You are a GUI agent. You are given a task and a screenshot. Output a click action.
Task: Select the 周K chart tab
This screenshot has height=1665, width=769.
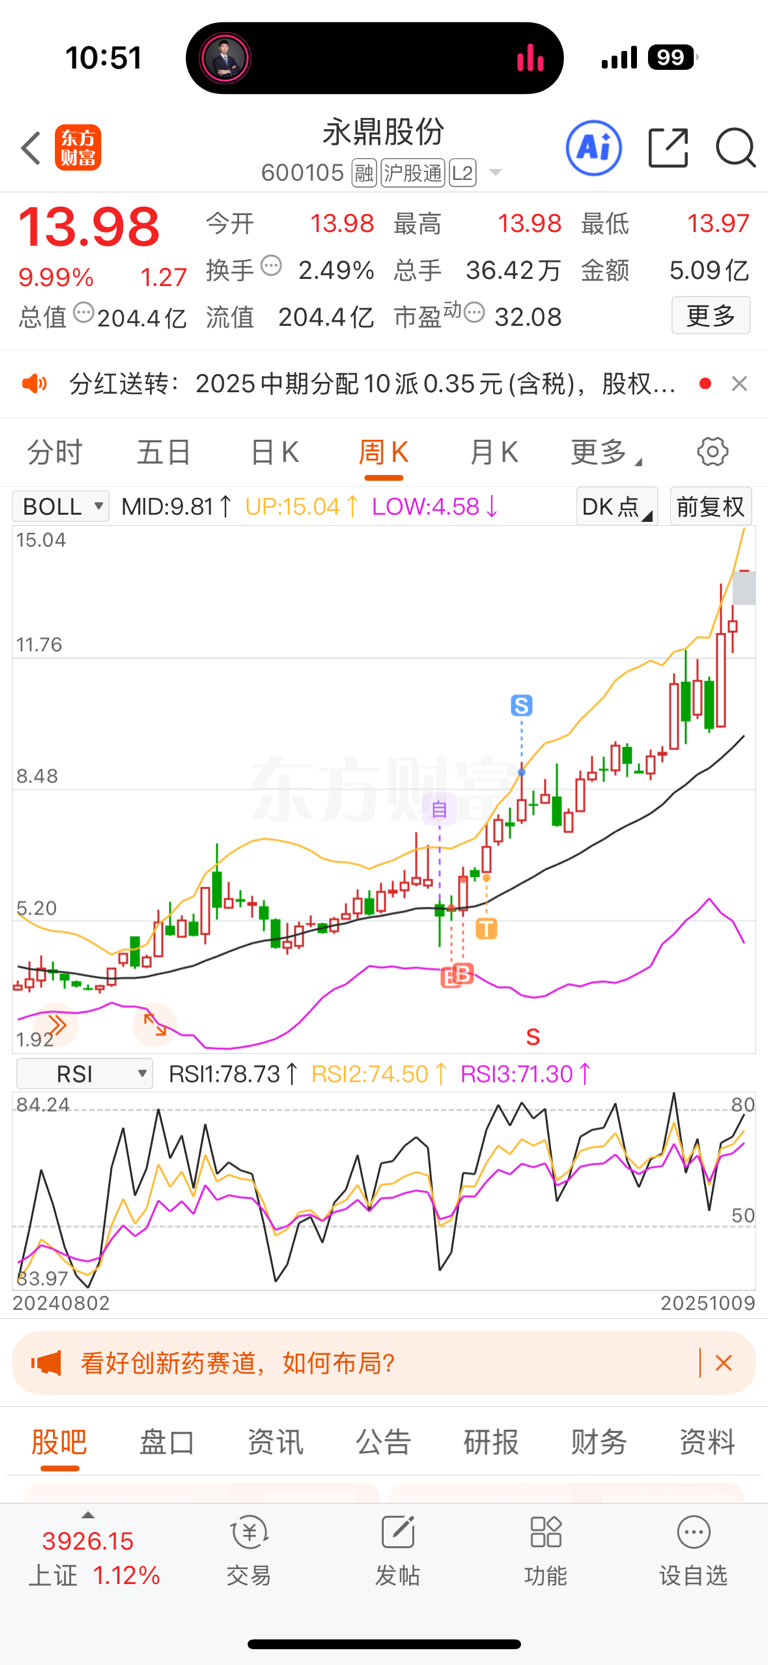tap(383, 452)
